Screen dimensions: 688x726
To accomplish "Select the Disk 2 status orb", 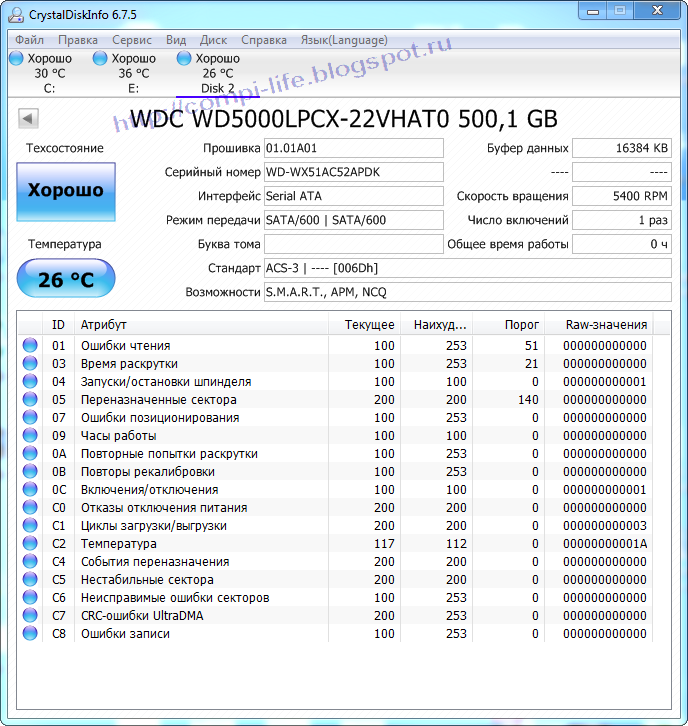I will [184, 58].
